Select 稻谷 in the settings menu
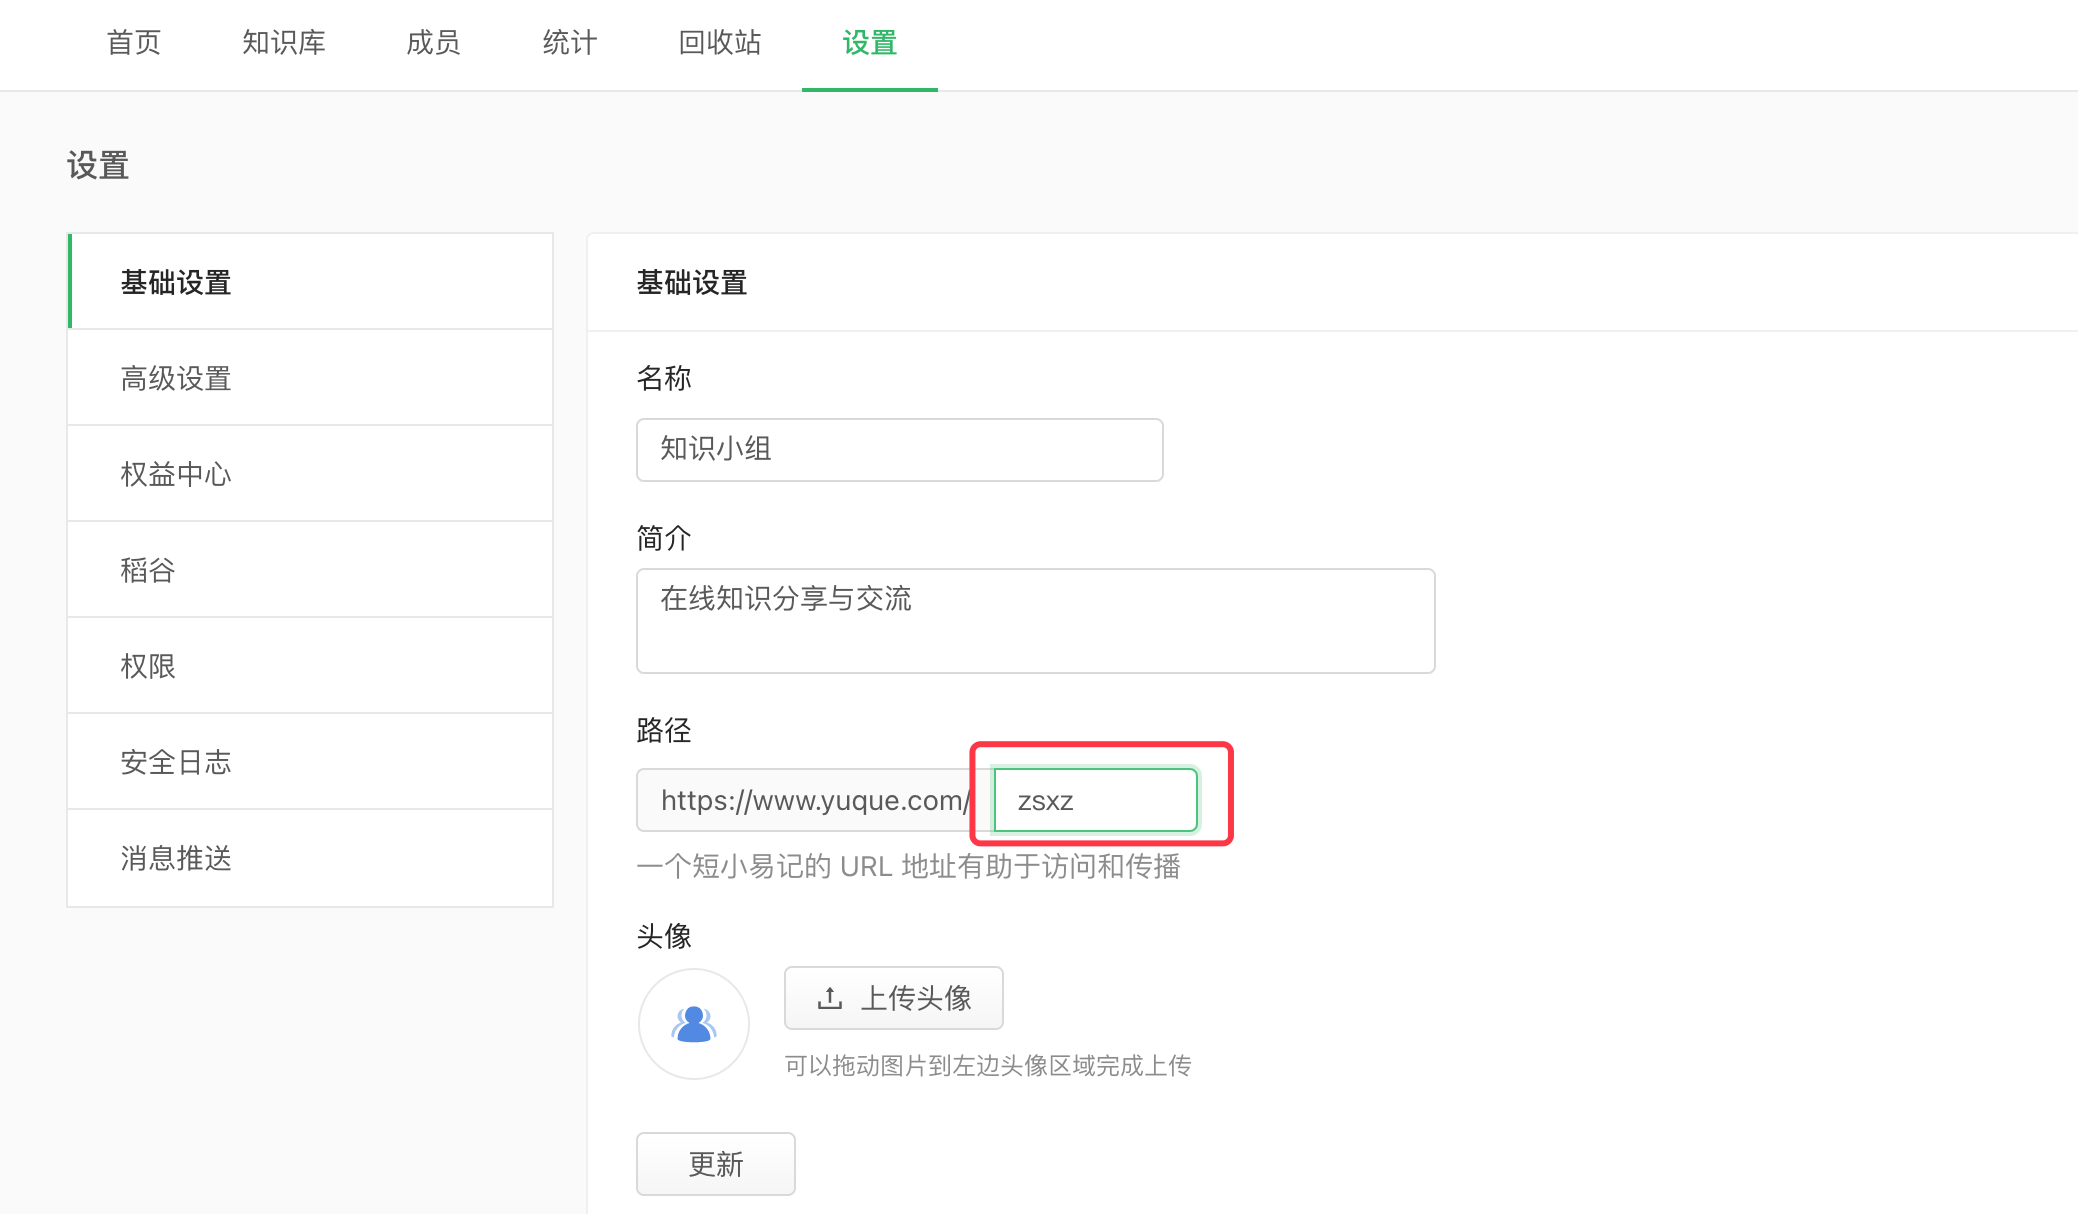 tap(310, 570)
